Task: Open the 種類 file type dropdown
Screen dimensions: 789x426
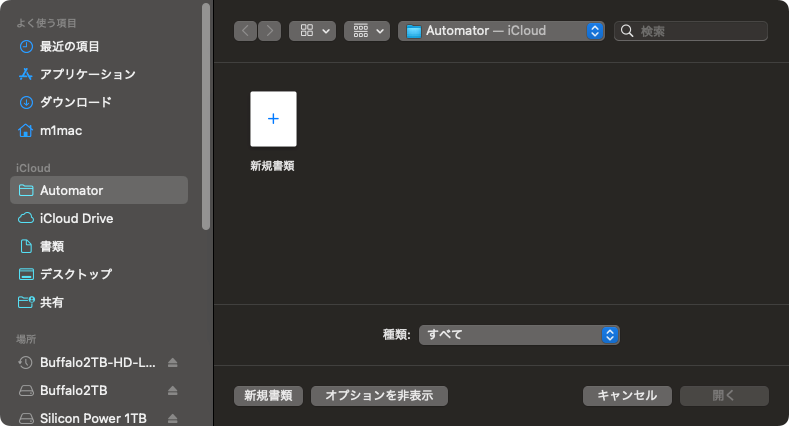Action: (519, 335)
